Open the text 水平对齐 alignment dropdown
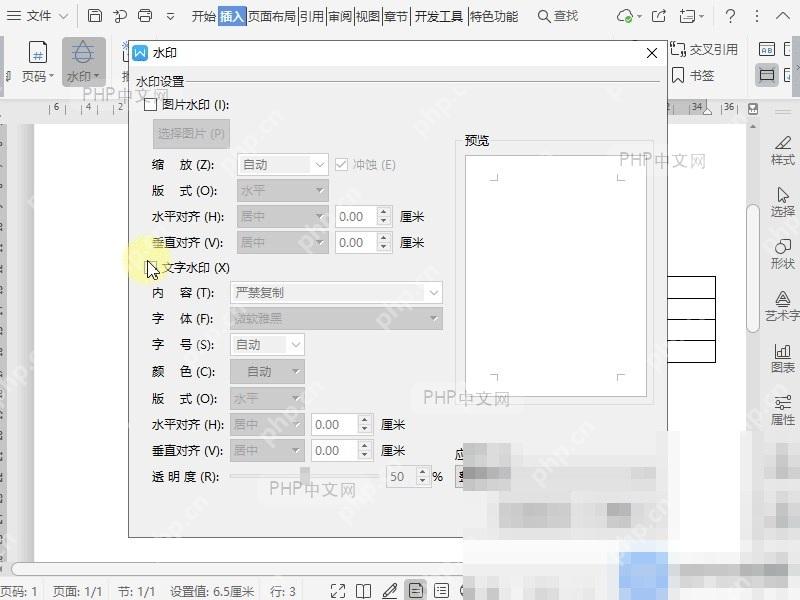 (267, 424)
